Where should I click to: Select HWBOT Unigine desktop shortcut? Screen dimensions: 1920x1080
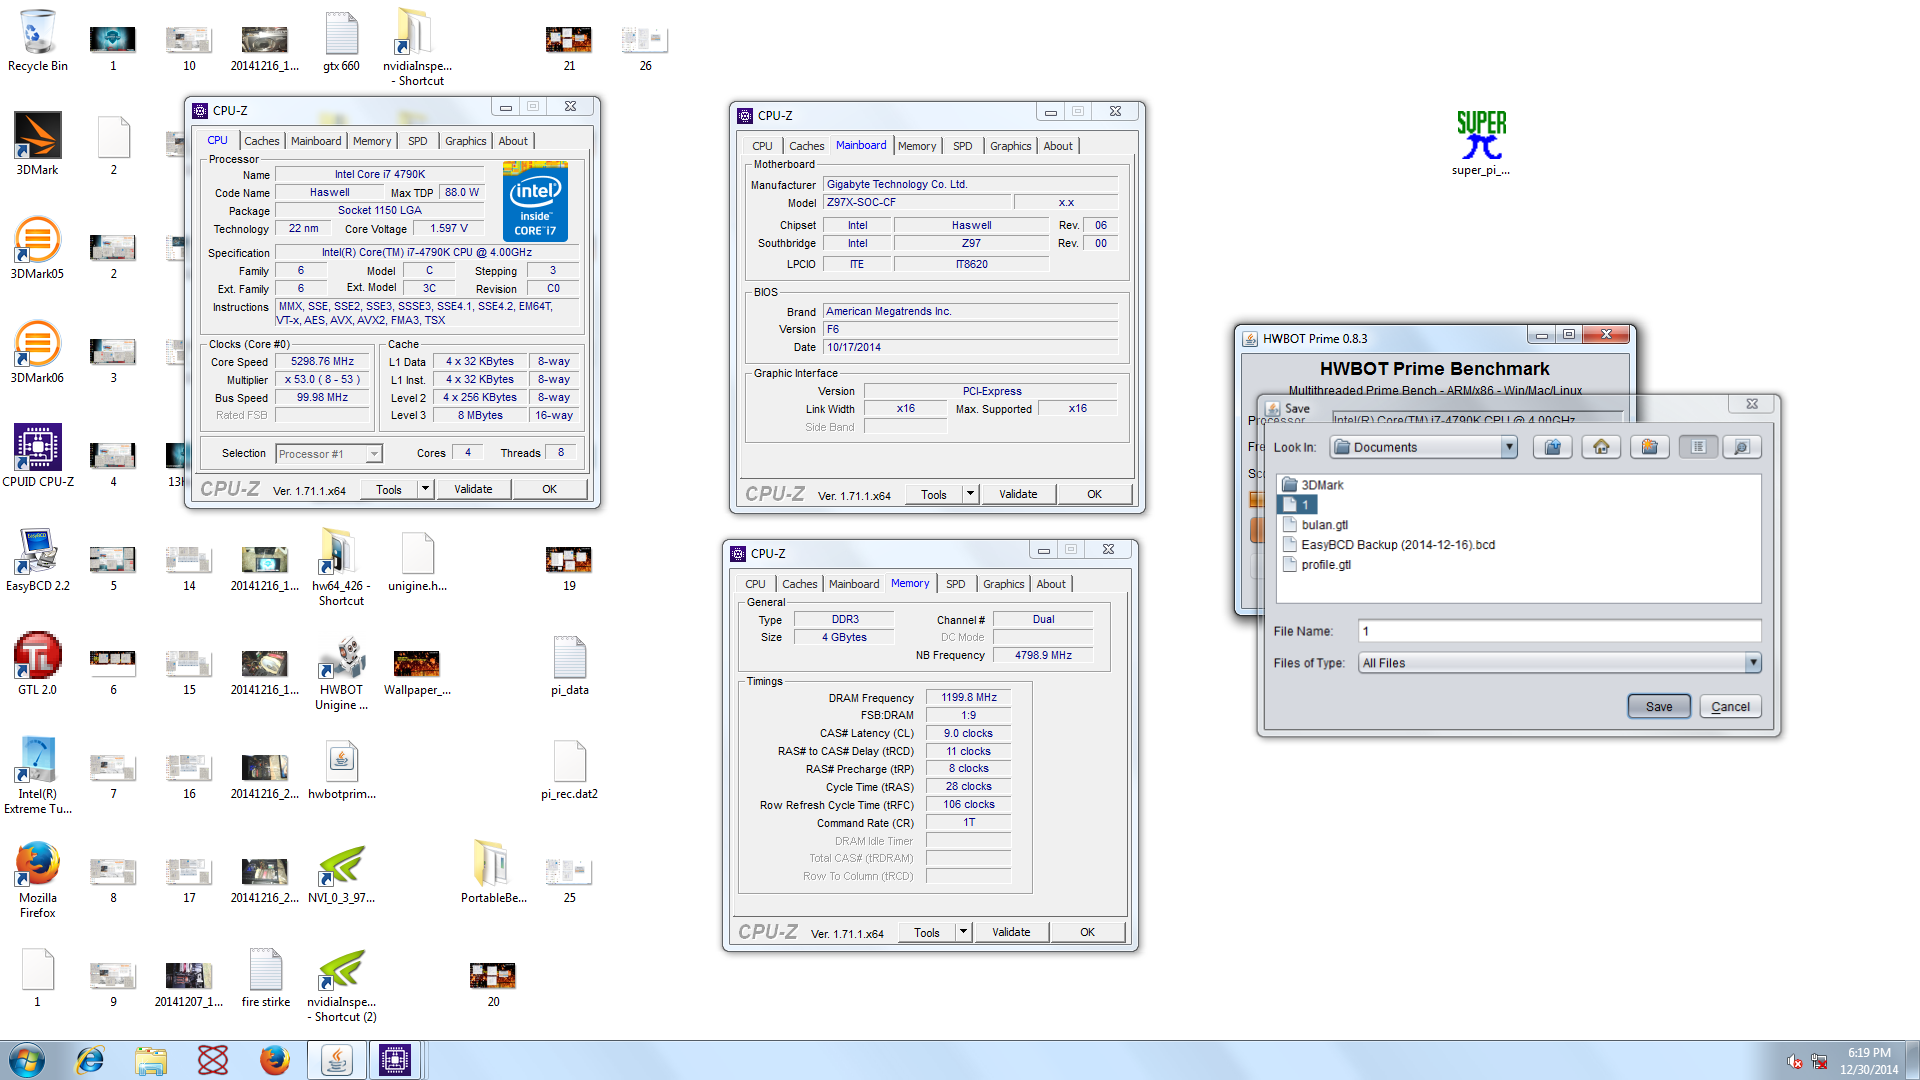click(341, 672)
